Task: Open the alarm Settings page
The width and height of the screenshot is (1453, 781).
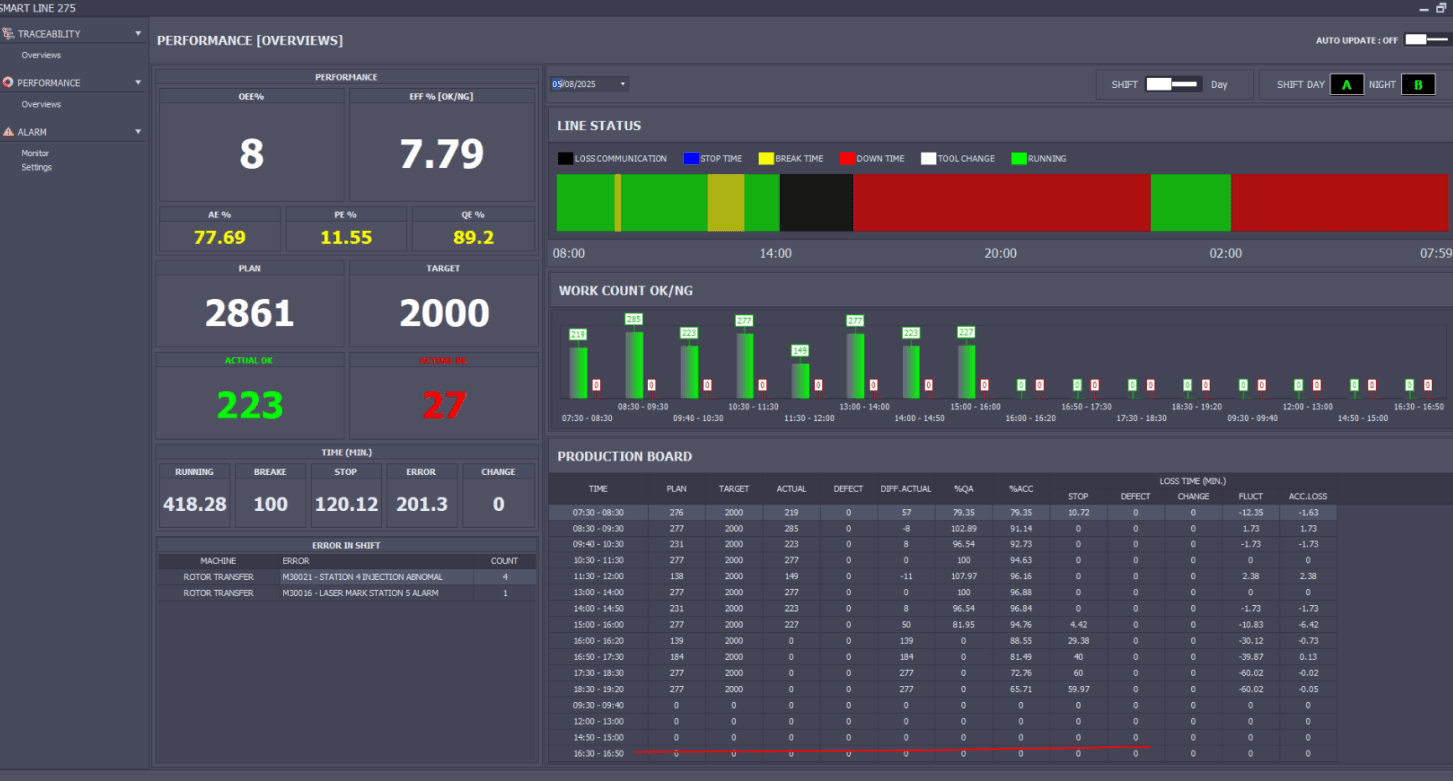Action: click(37, 167)
